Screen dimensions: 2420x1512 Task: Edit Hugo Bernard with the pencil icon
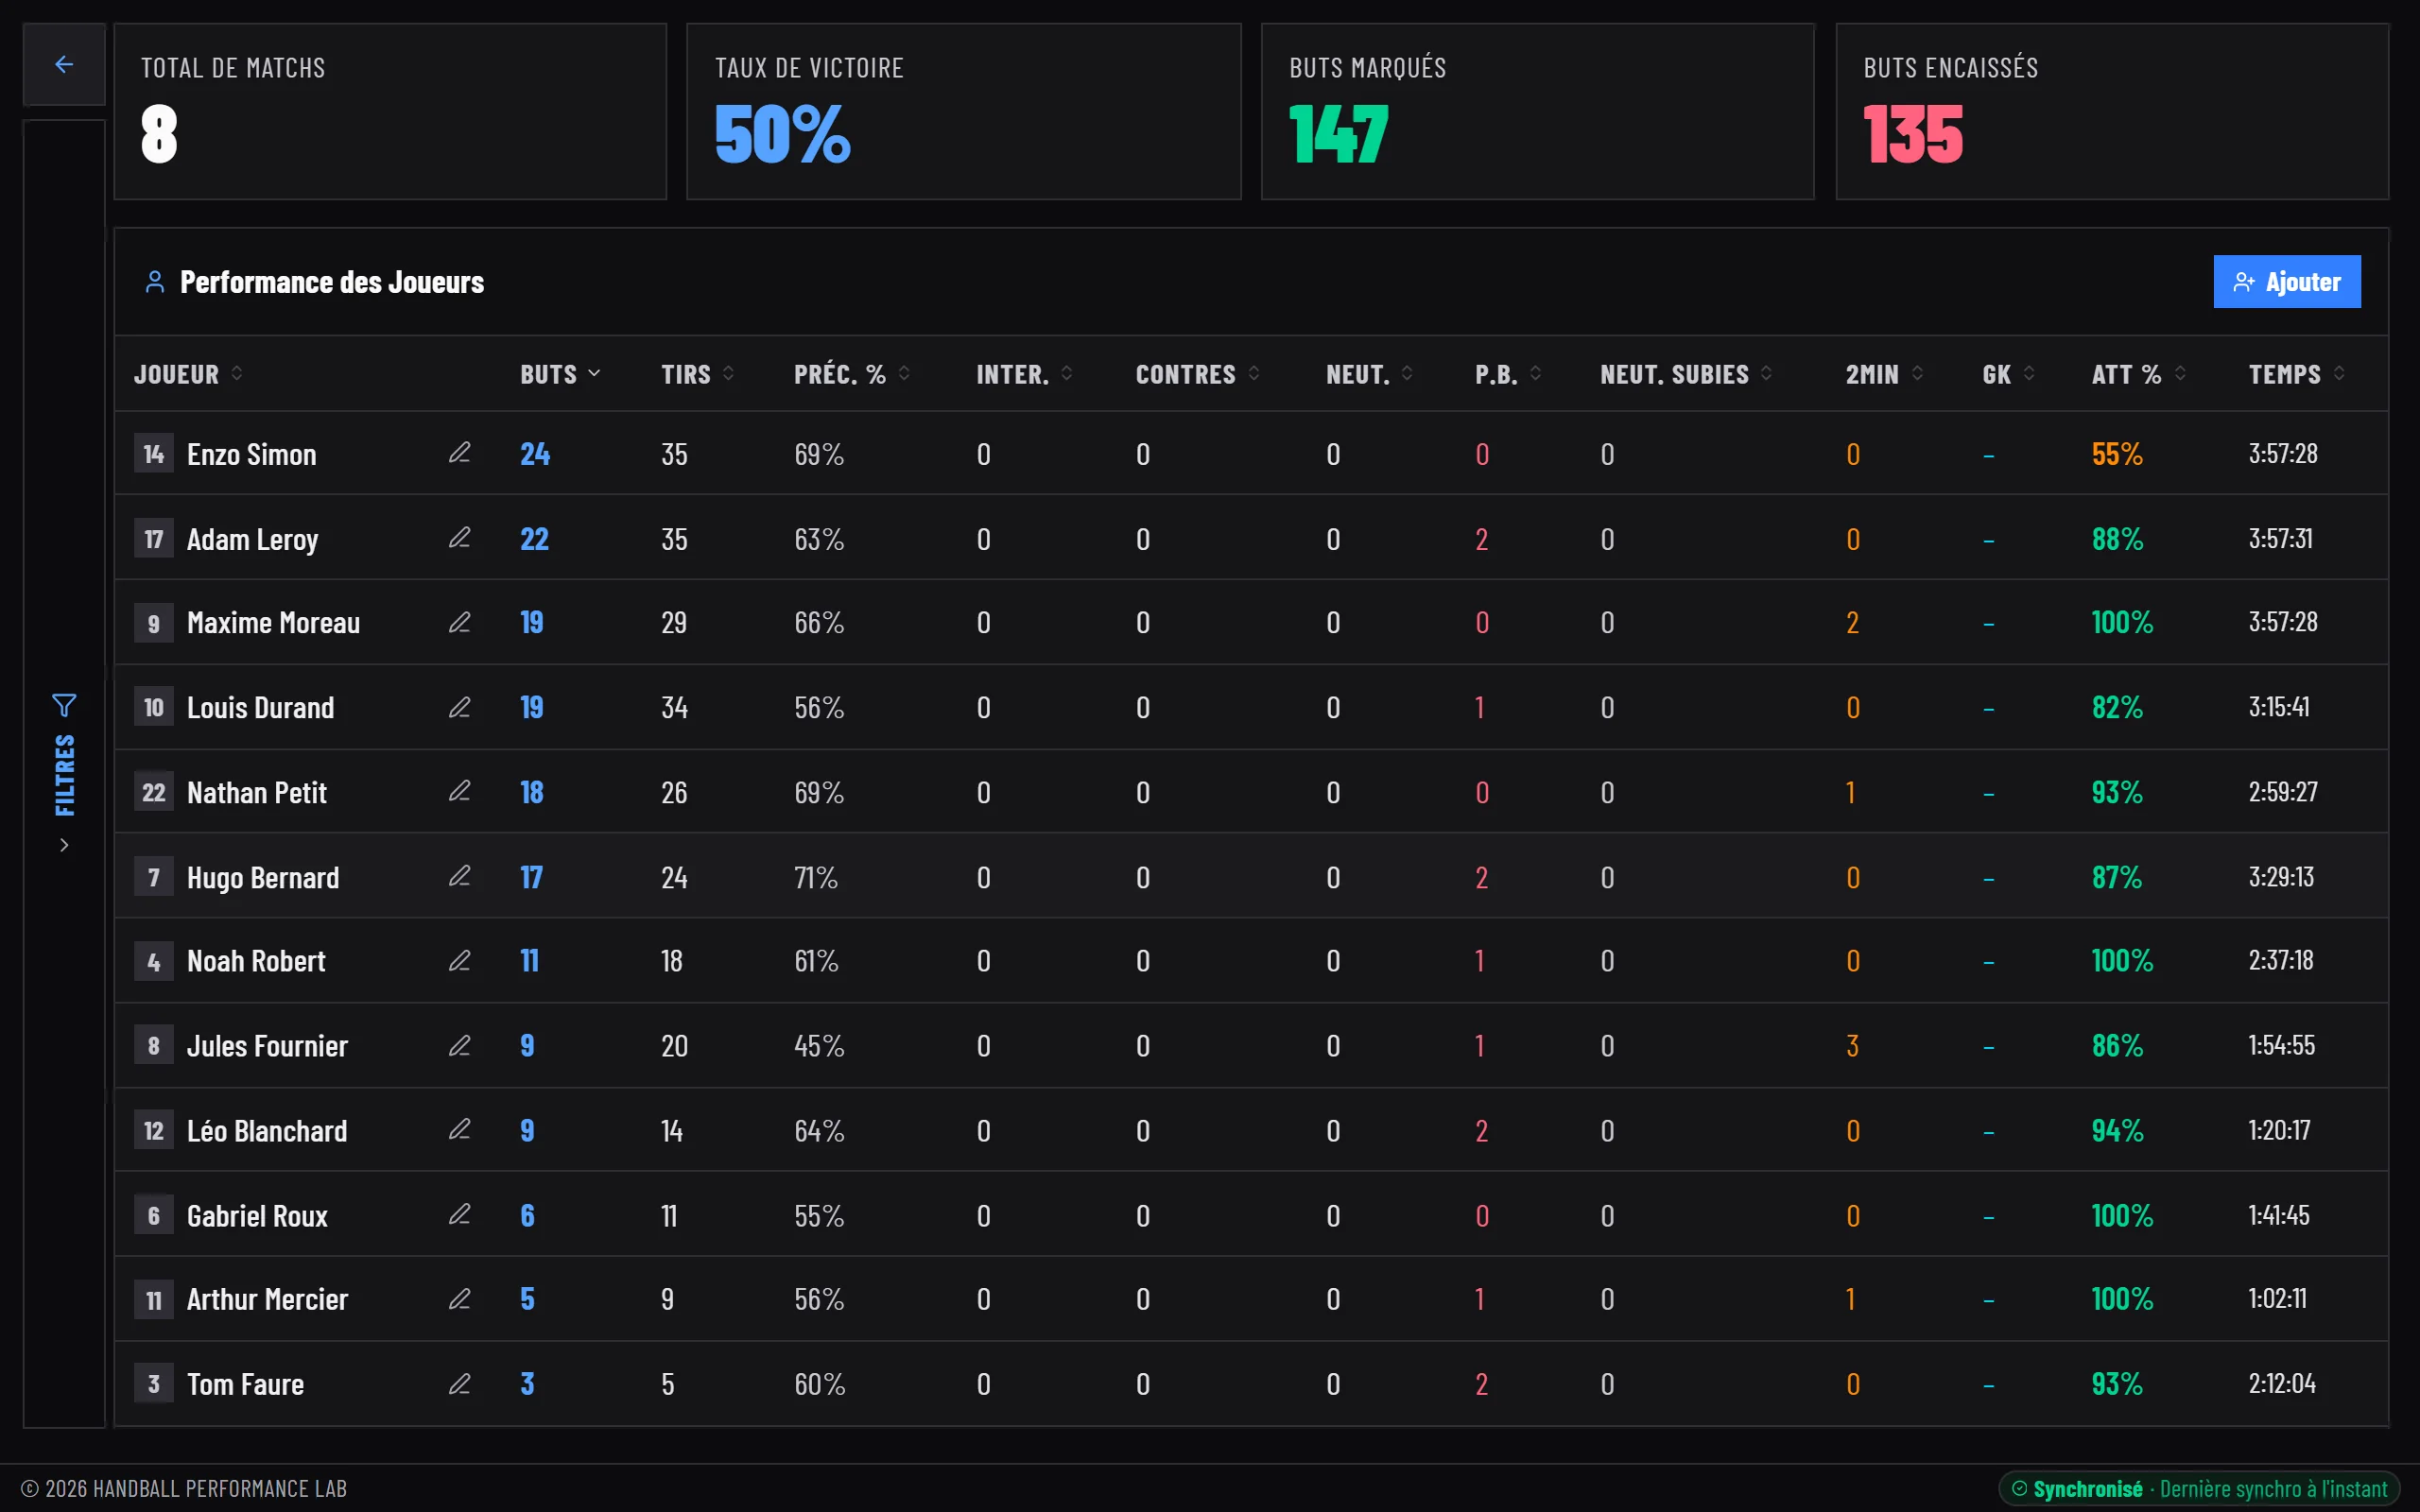tap(459, 876)
